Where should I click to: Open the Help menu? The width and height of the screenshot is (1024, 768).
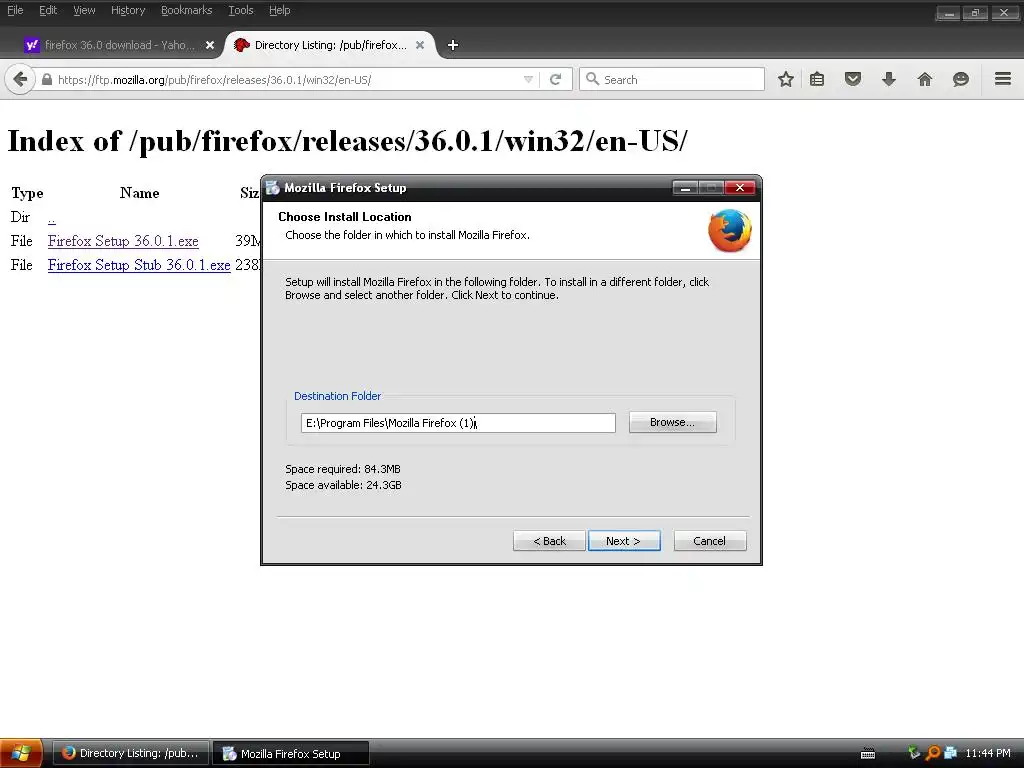pos(280,10)
